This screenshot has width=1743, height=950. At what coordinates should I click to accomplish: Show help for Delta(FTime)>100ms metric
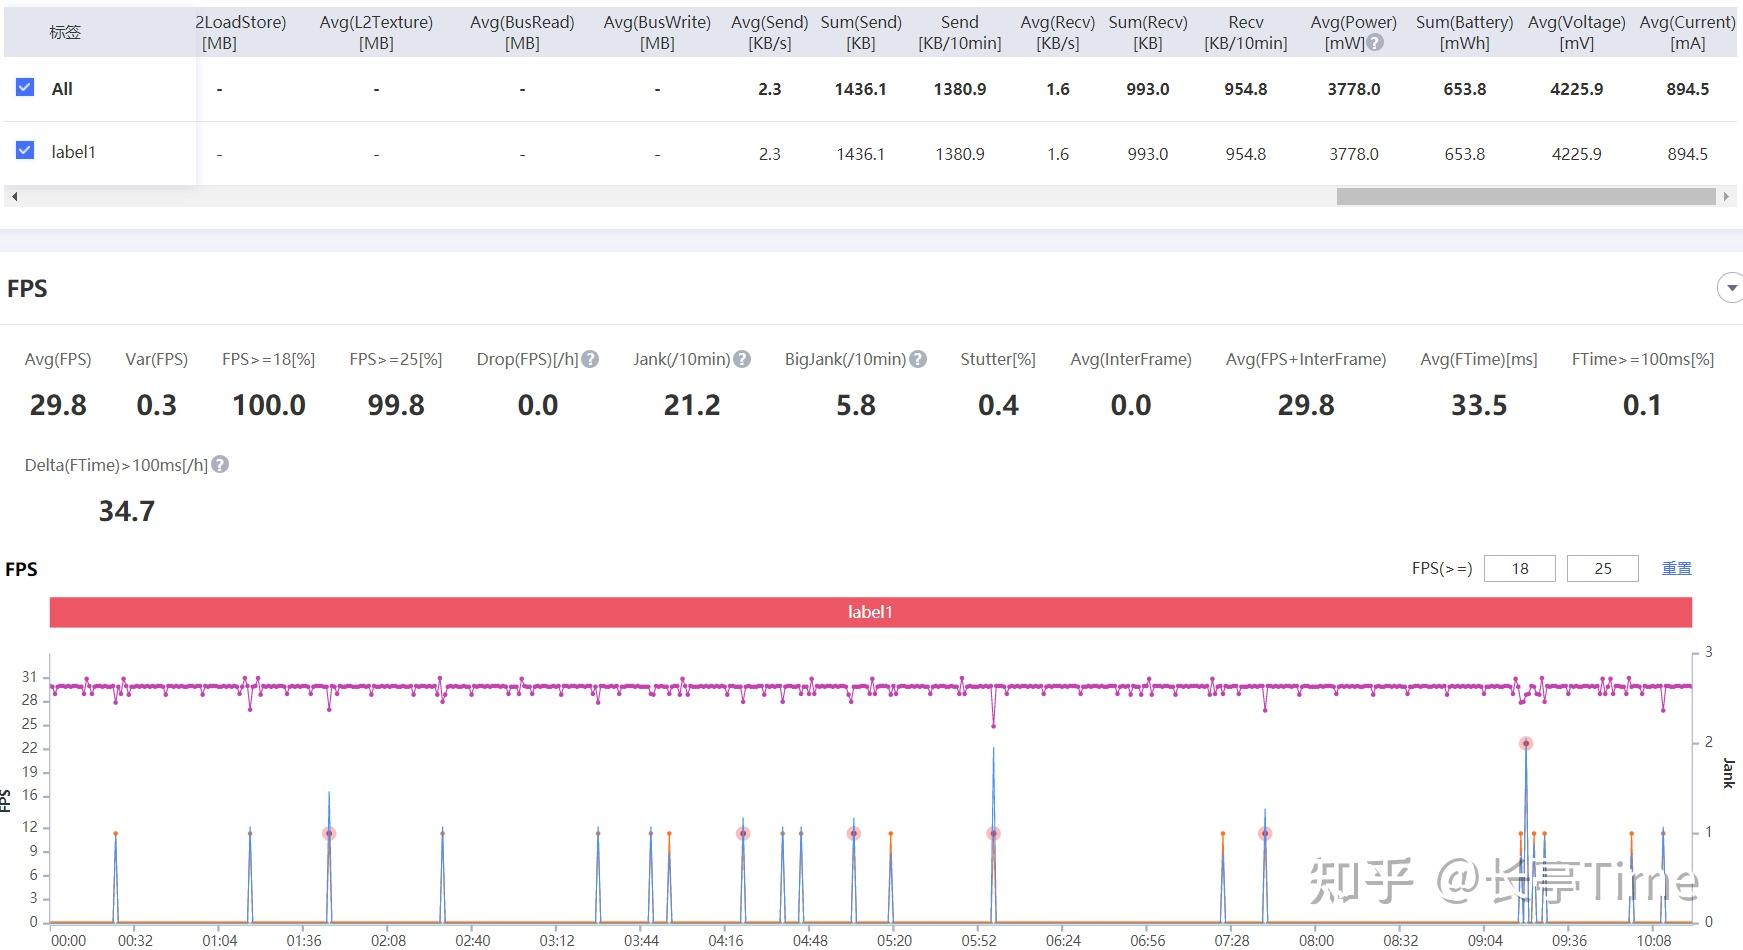pos(220,465)
